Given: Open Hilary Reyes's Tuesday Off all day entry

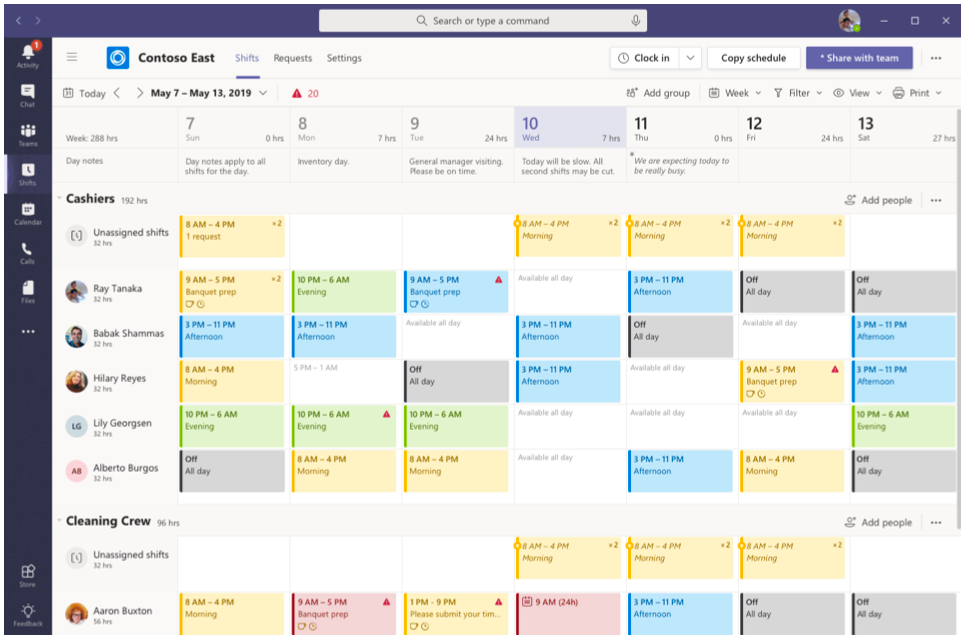Looking at the screenshot, I should pos(456,381).
